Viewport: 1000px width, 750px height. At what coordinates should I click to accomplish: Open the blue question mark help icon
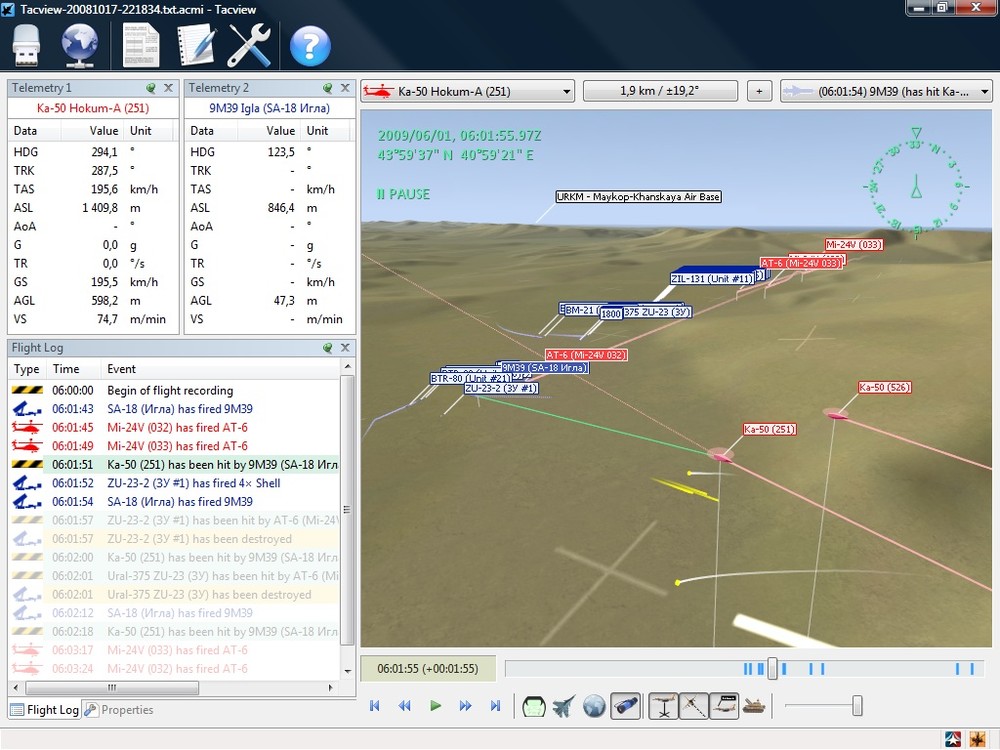pyautogui.click(x=310, y=46)
